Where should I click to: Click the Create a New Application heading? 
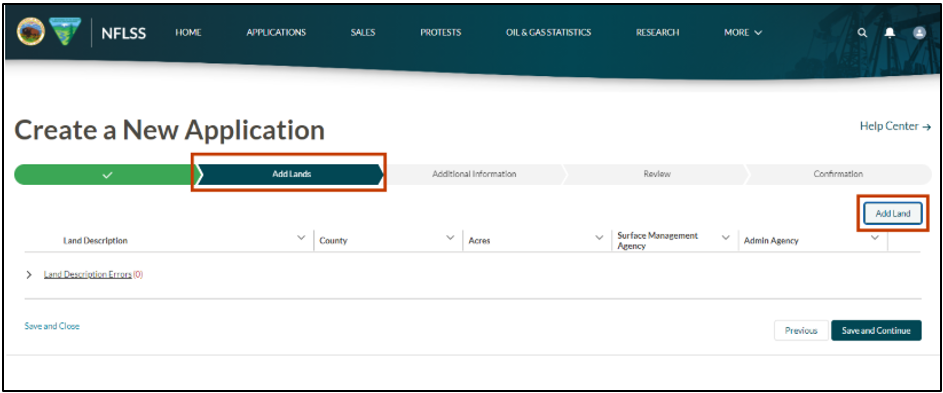pos(170,130)
